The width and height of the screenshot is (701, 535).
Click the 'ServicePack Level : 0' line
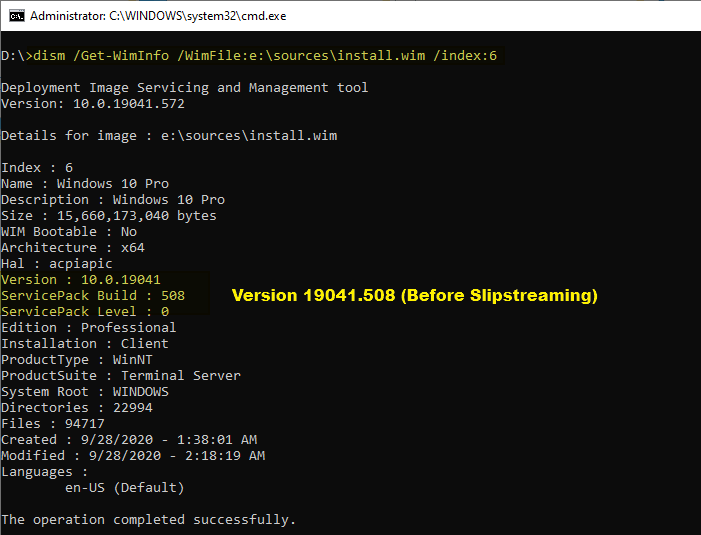tap(85, 312)
